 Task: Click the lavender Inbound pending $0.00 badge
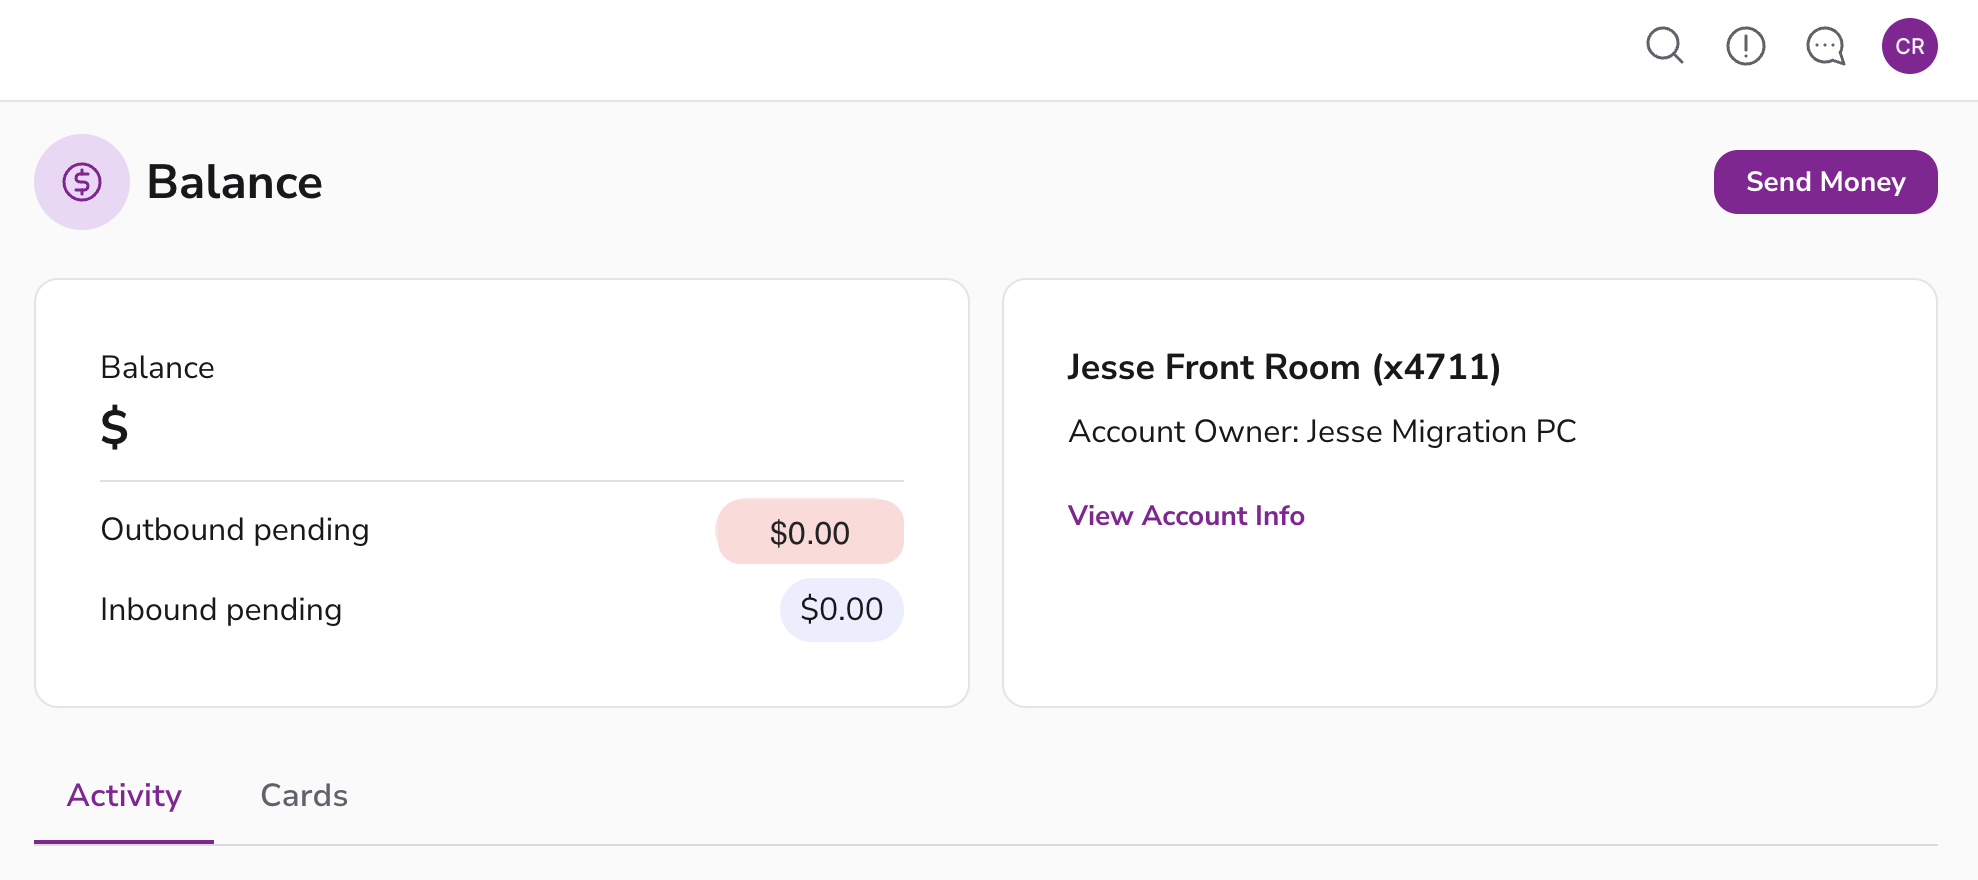841,610
